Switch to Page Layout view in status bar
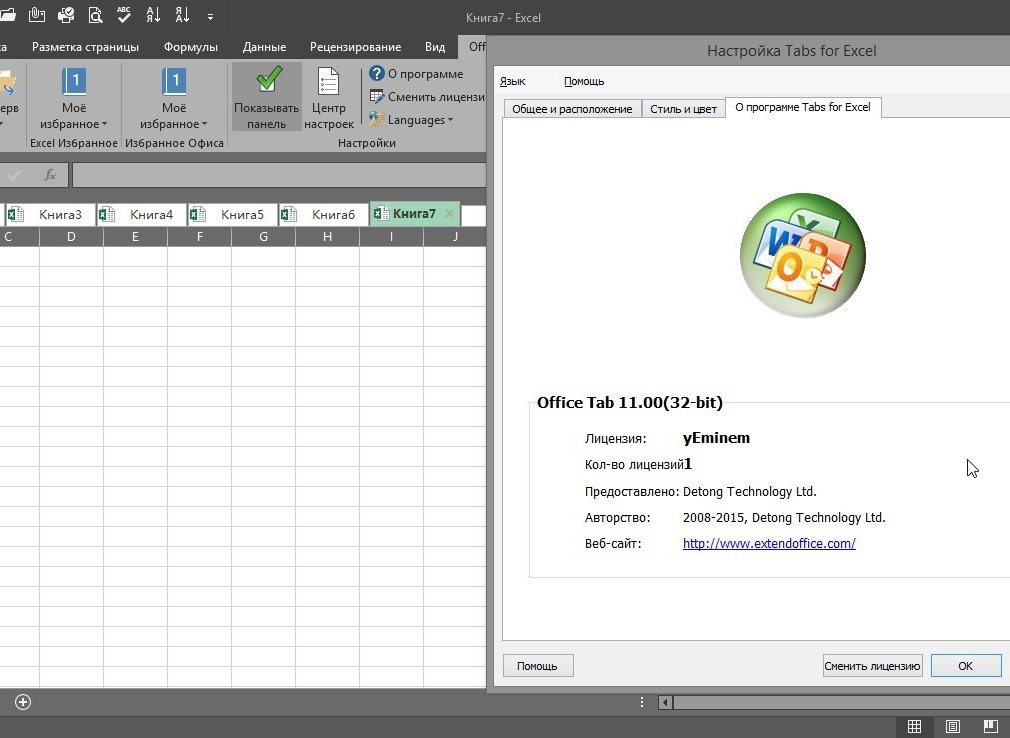1010x738 pixels. point(953,726)
